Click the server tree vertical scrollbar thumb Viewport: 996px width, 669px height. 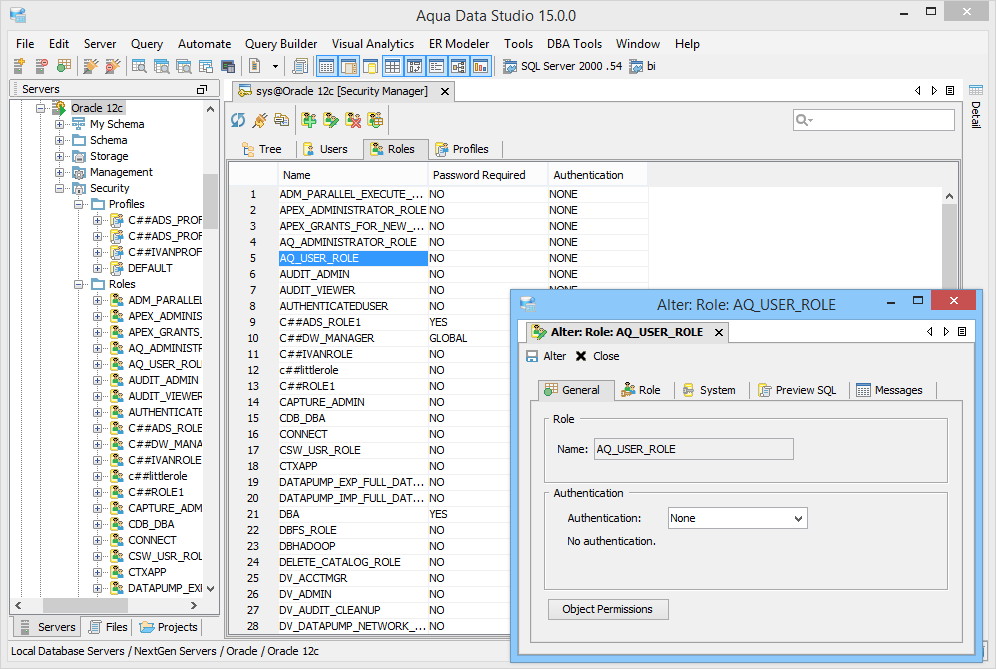210,201
